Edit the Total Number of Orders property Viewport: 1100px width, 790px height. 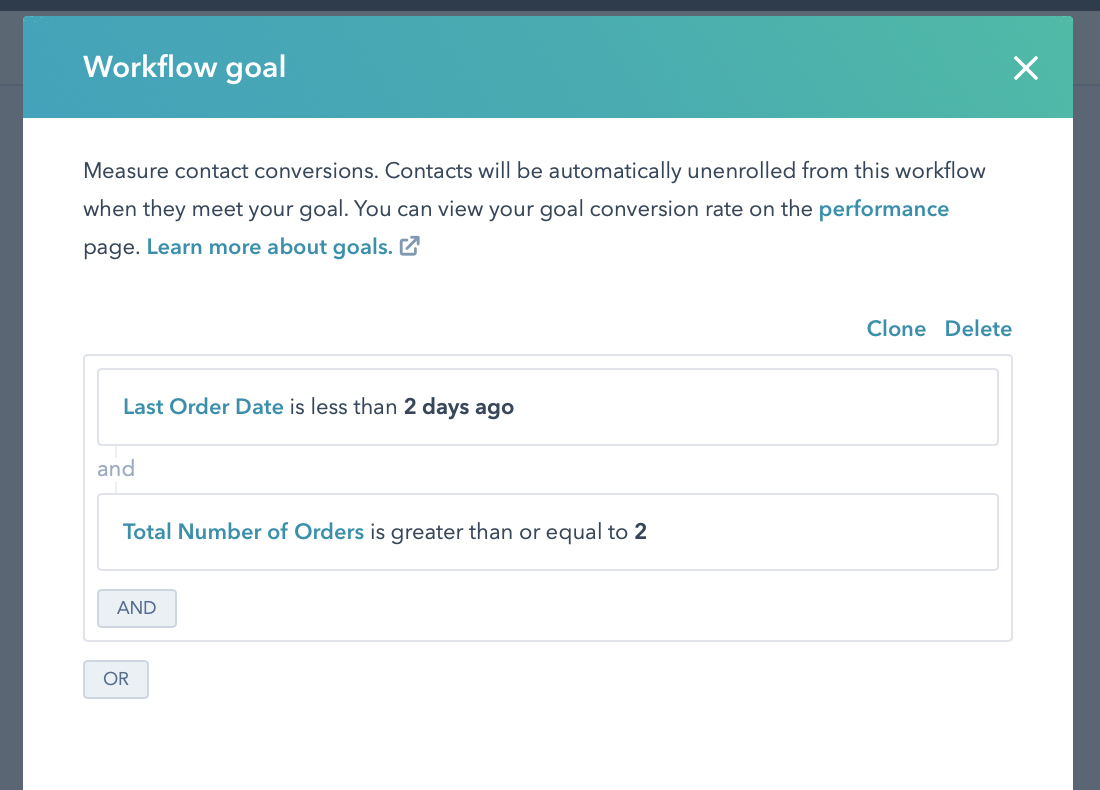point(243,532)
